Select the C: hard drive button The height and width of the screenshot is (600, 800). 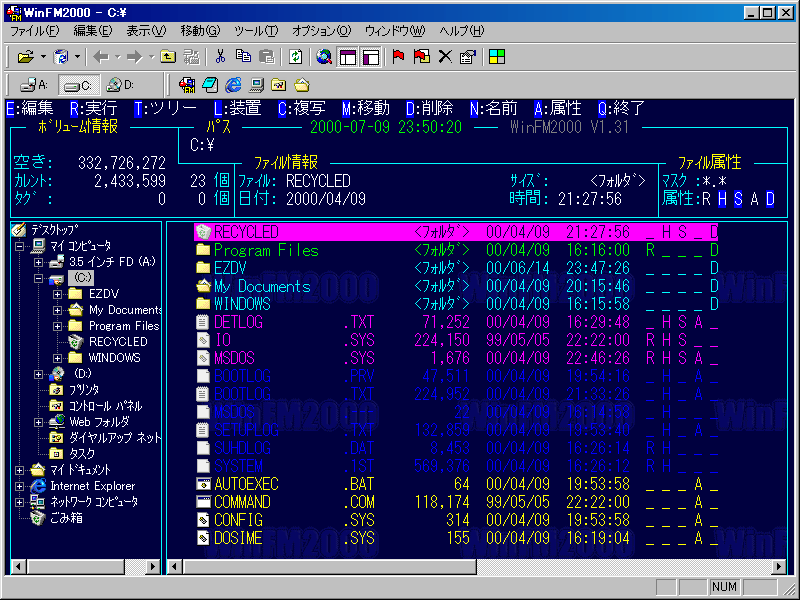(79, 85)
